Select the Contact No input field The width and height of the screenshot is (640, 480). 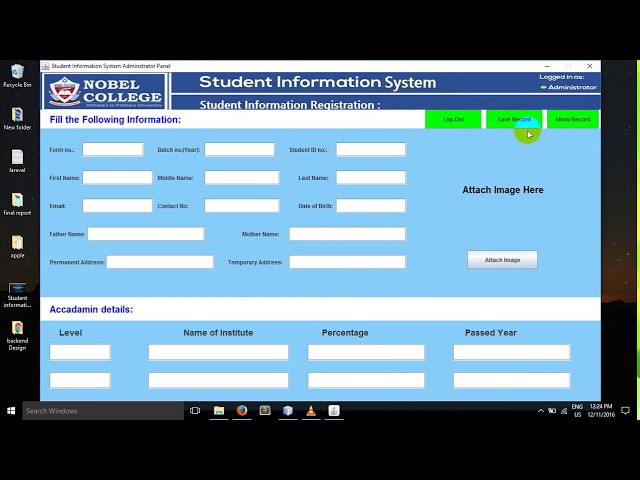click(242, 206)
